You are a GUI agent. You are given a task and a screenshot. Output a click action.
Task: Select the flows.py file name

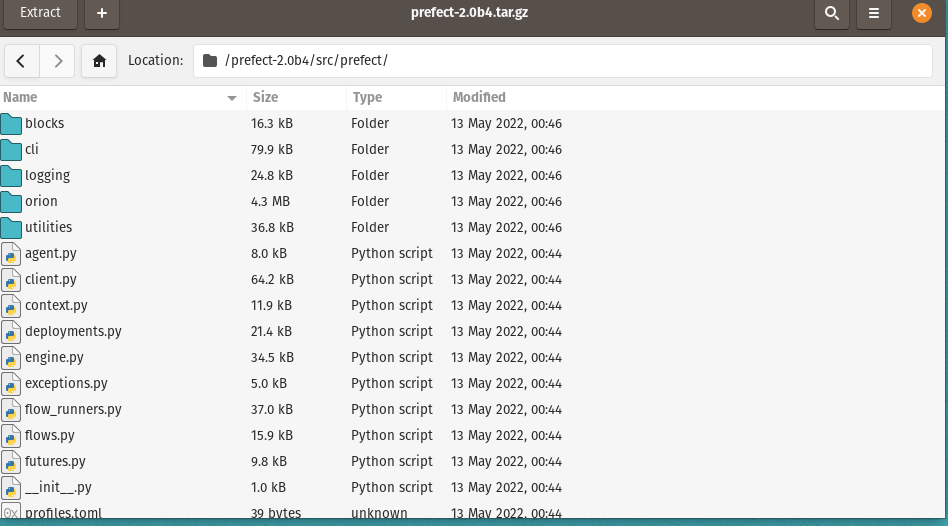pyautogui.click(x=50, y=435)
